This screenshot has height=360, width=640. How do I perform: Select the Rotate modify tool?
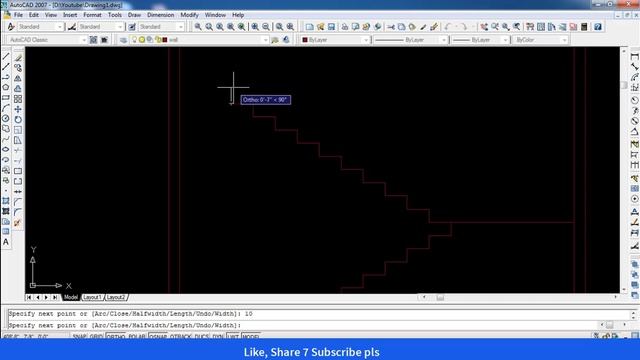tap(18, 120)
